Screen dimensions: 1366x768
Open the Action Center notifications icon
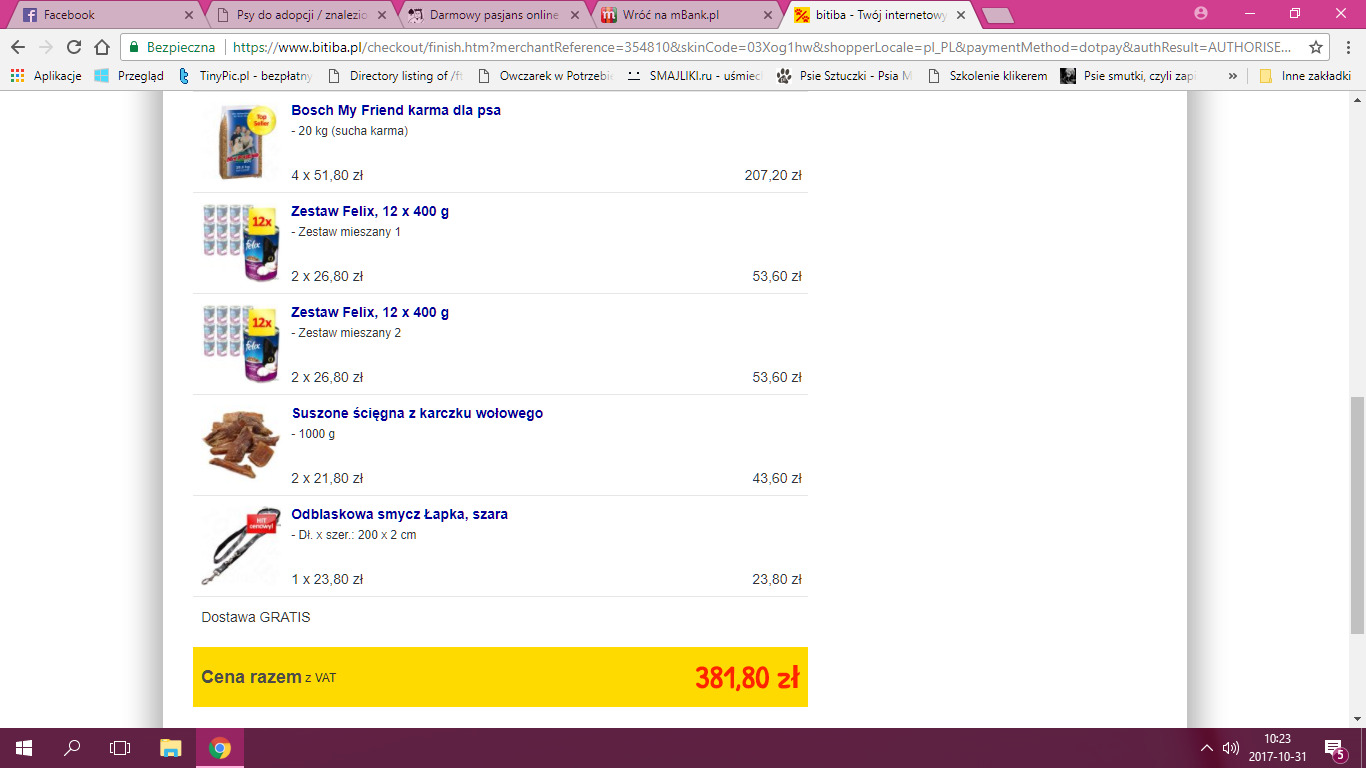1334,748
